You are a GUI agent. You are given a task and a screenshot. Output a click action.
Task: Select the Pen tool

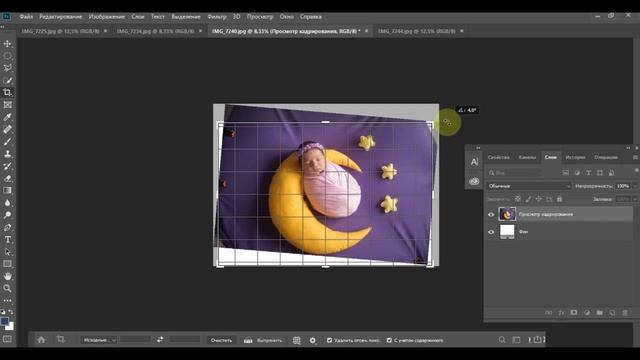[x=7, y=227]
